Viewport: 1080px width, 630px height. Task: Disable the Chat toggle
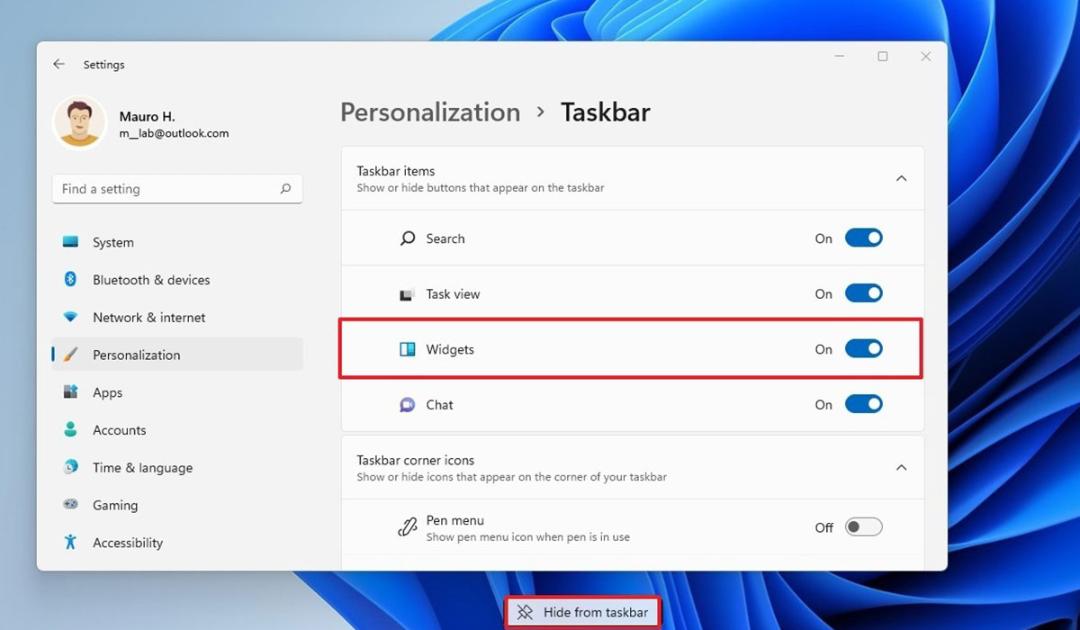click(864, 404)
